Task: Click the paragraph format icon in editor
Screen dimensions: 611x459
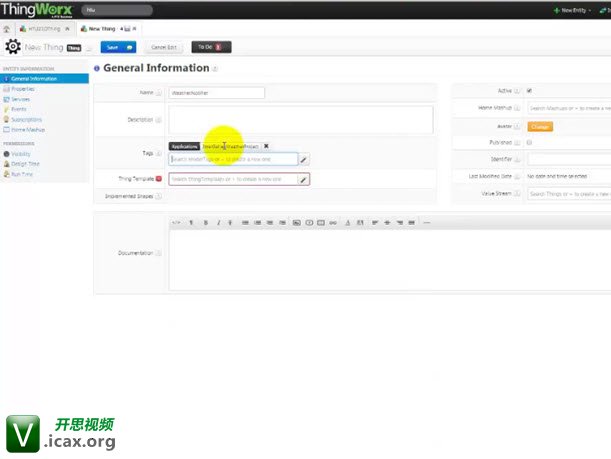Action: [x=191, y=223]
